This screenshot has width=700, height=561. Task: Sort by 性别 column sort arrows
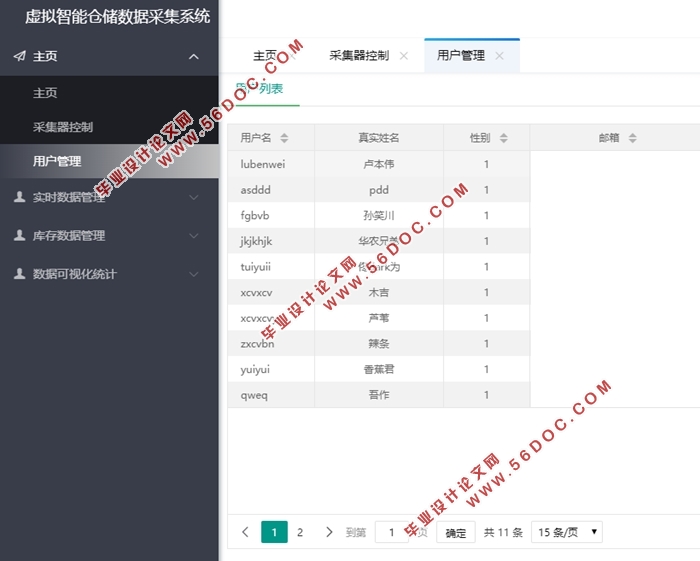coord(503,138)
